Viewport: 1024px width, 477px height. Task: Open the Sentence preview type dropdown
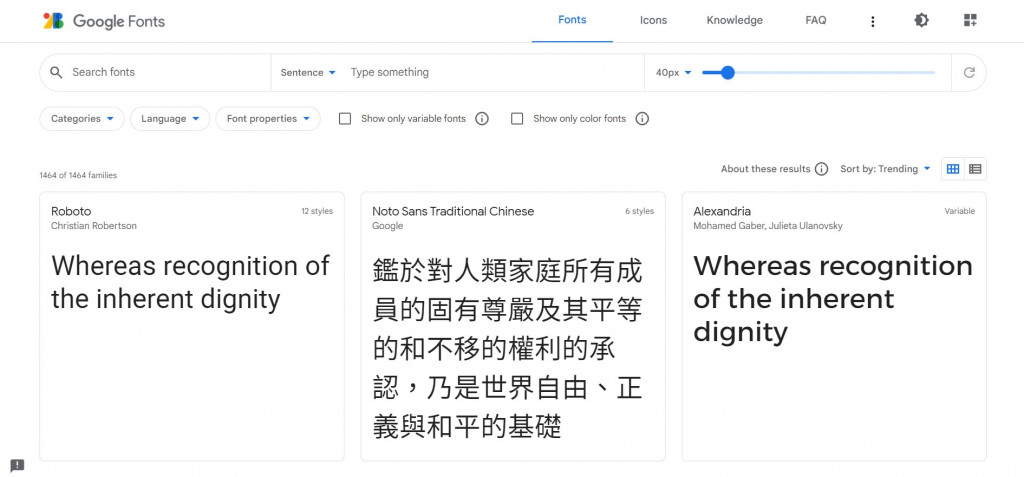(308, 73)
